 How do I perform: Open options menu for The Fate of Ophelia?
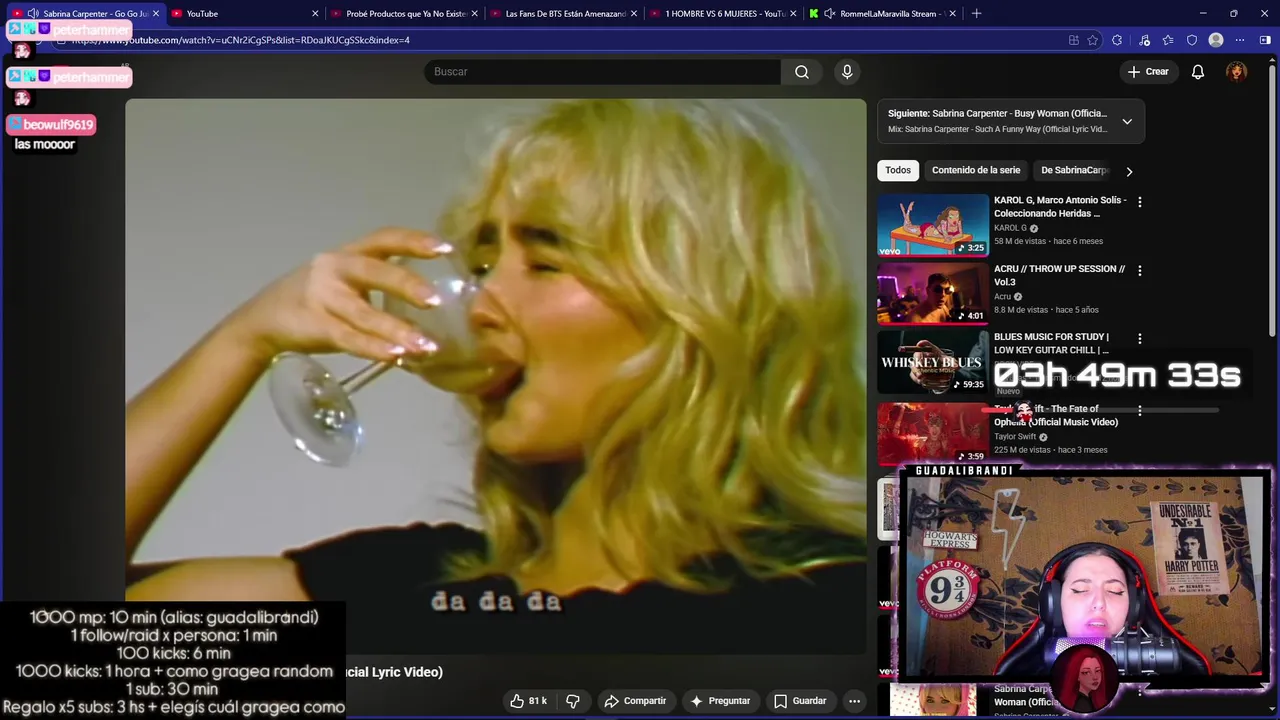(1139, 410)
